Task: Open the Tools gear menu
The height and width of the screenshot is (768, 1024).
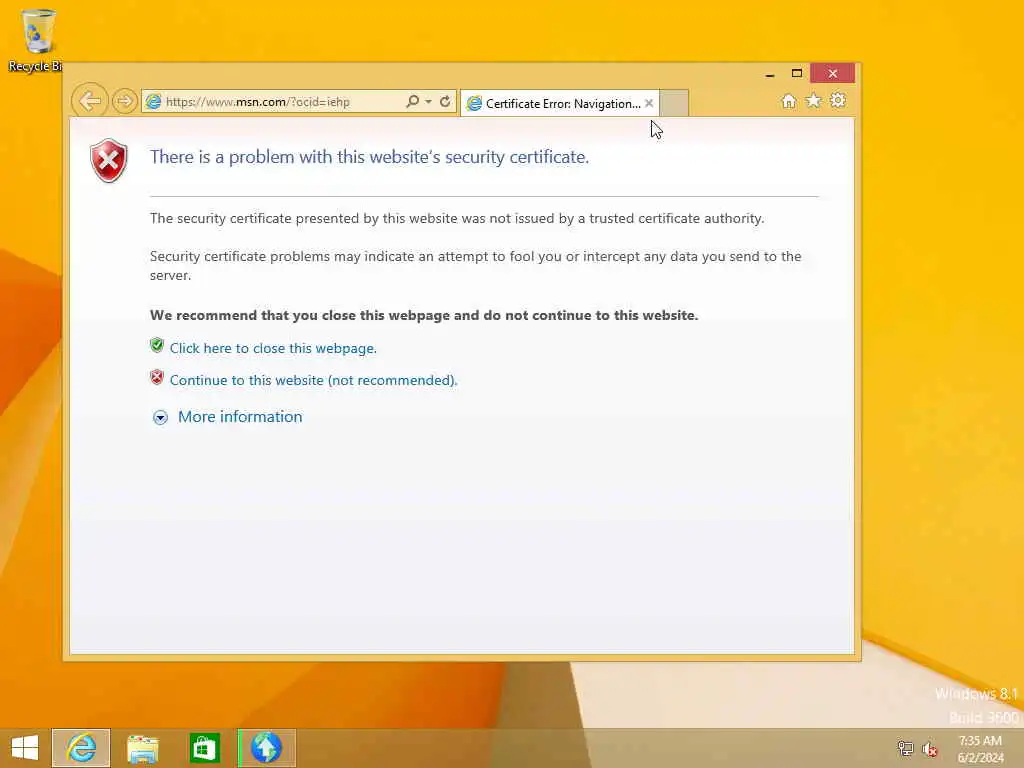Action: tap(838, 101)
